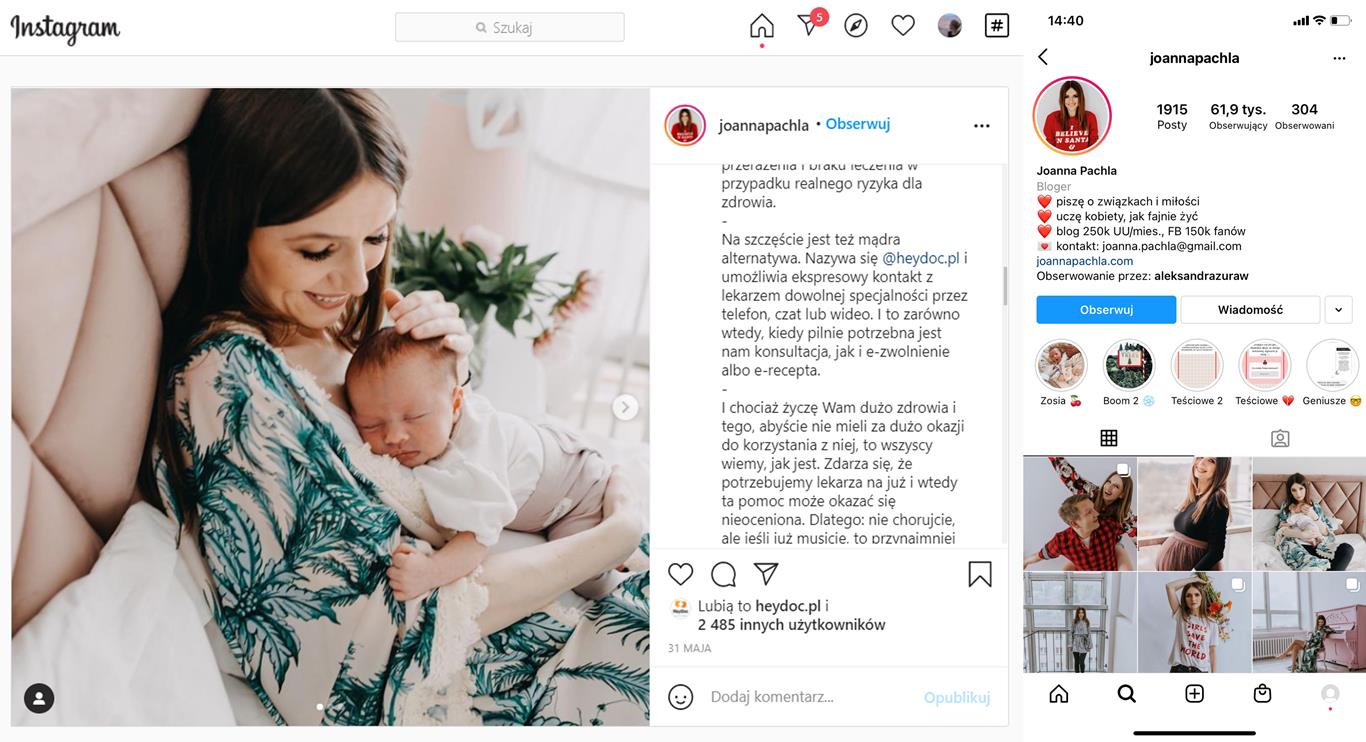Open tagged people icon on photo
The width and height of the screenshot is (1366, 742).
click(39, 698)
